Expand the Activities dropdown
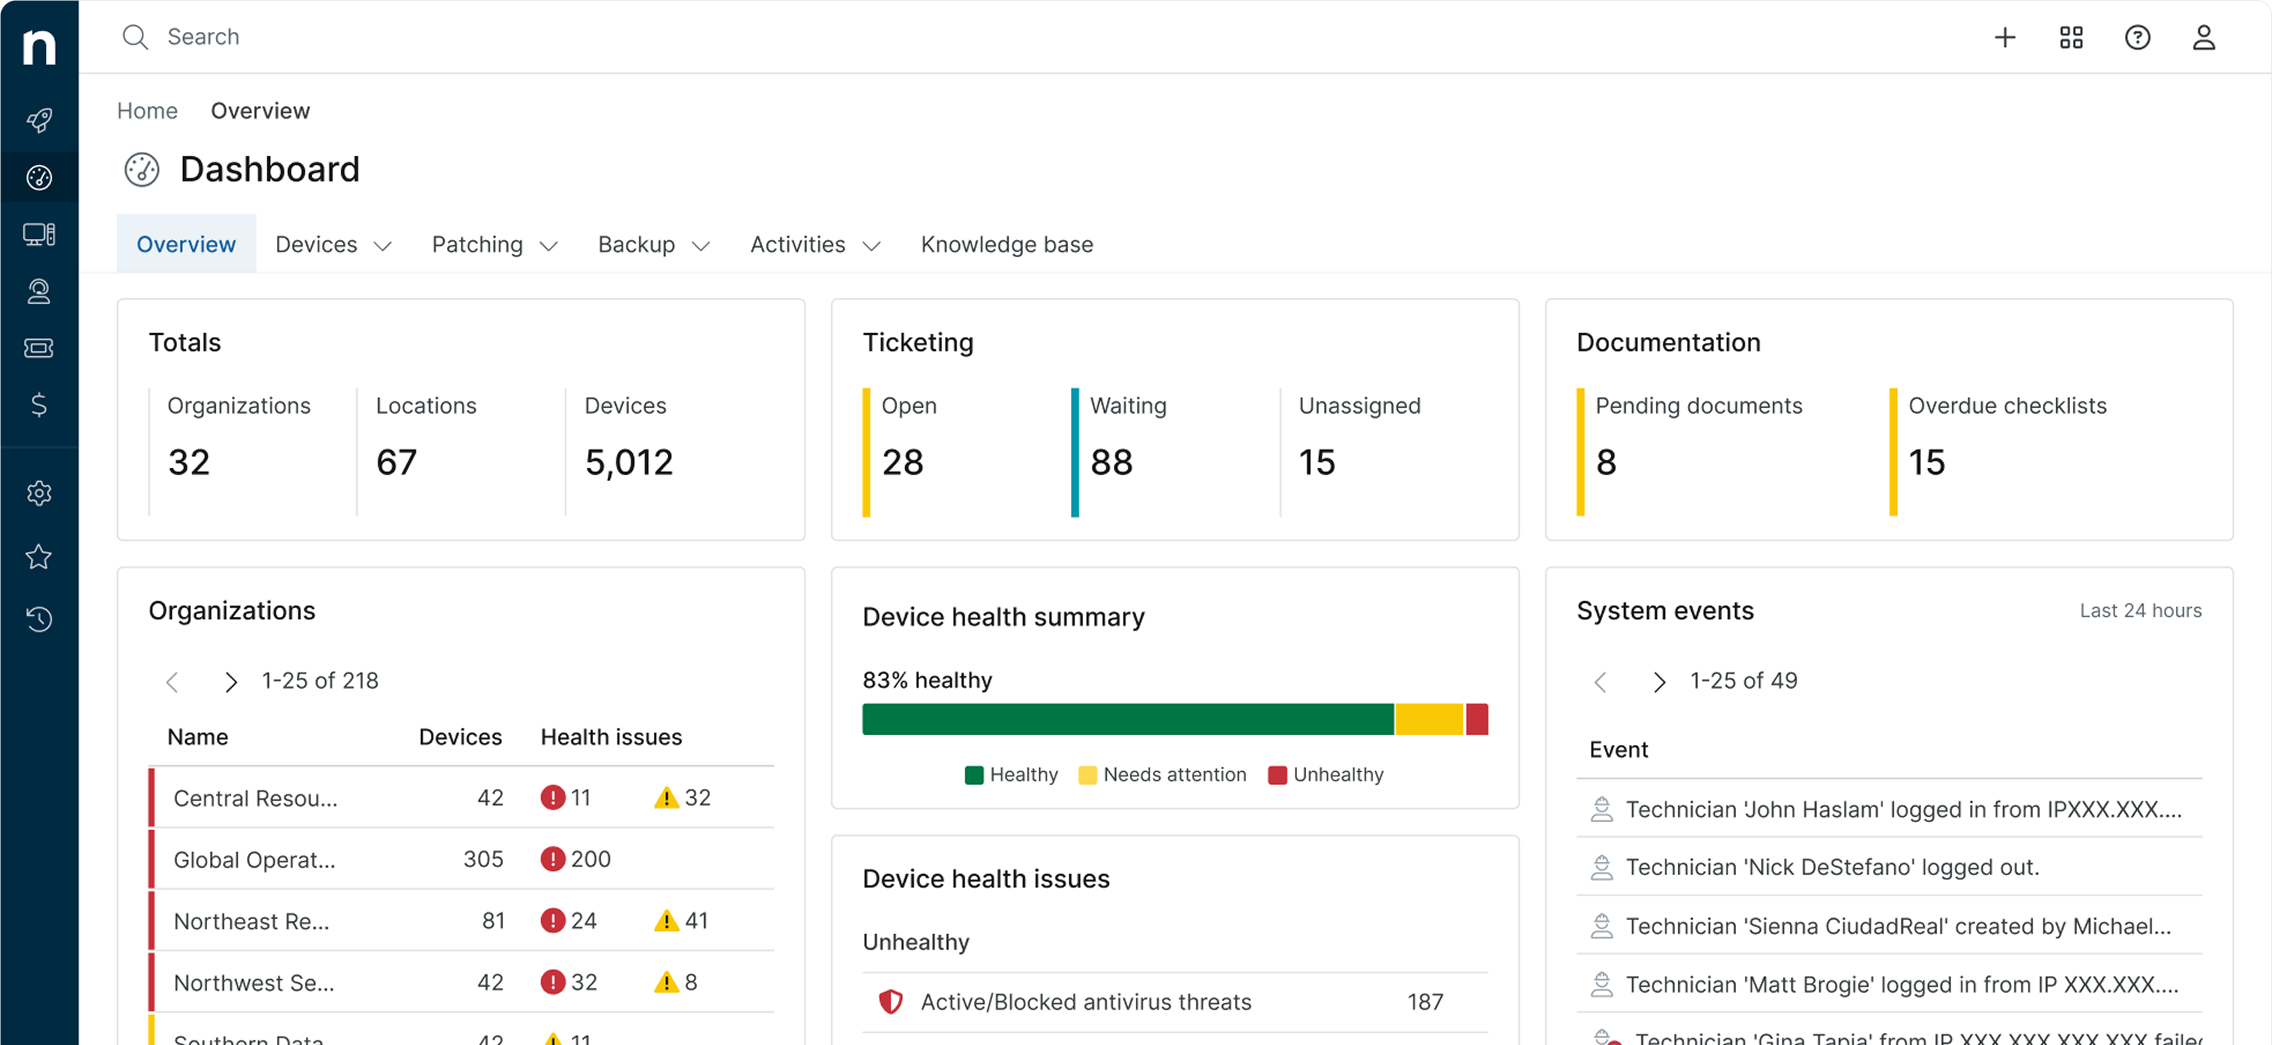This screenshot has height=1045, width=2272. tap(814, 244)
